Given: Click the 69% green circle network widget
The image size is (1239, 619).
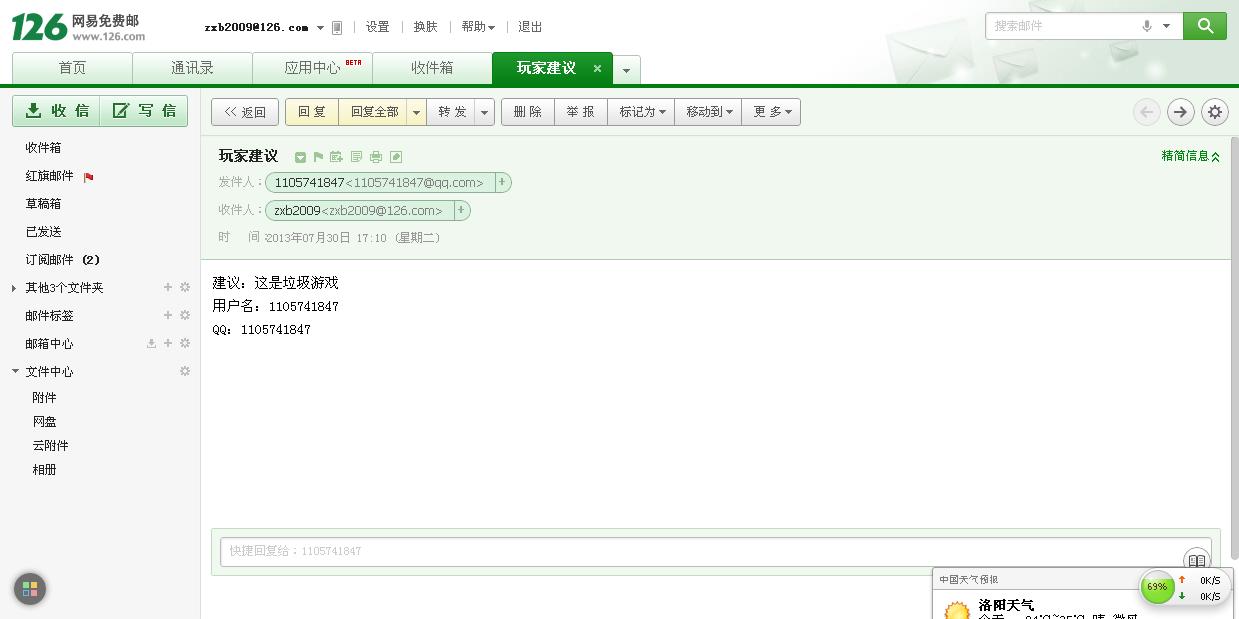Looking at the screenshot, I should [1157, 587].
